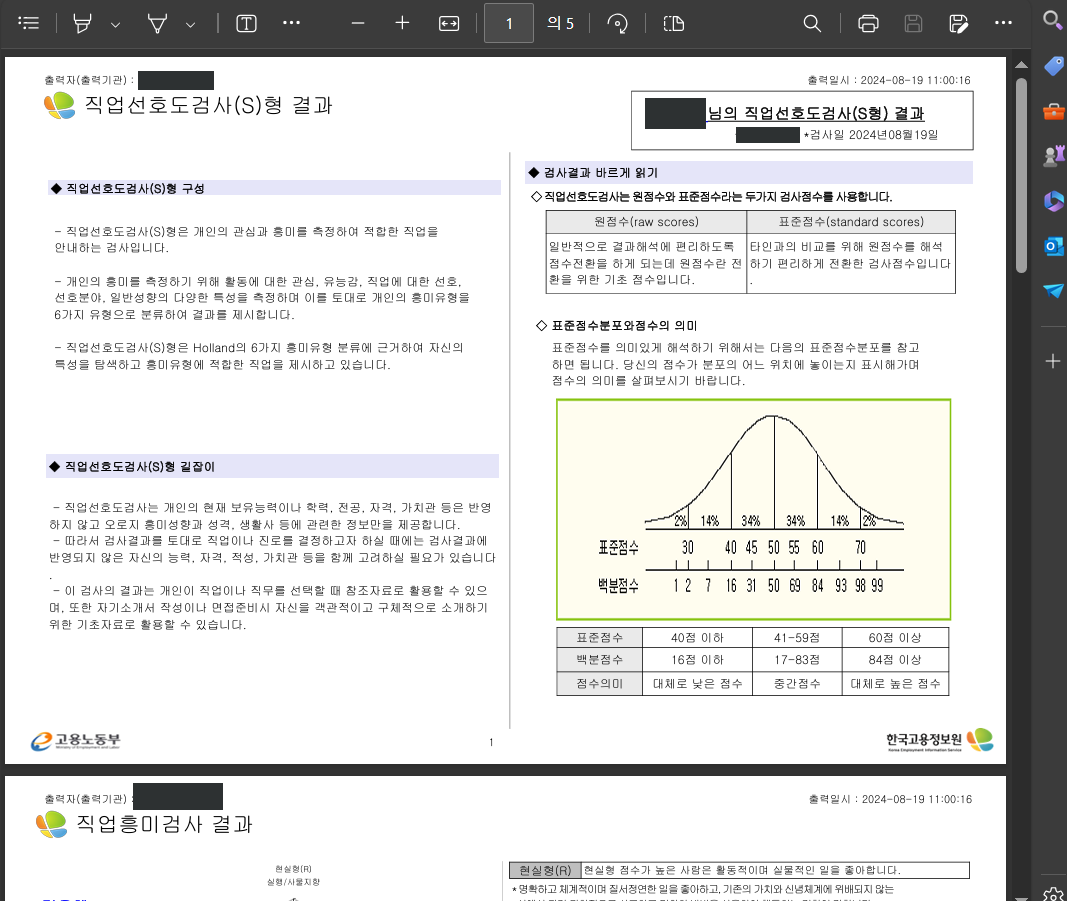Expand highlighter color options dropdown

(116, 24)
